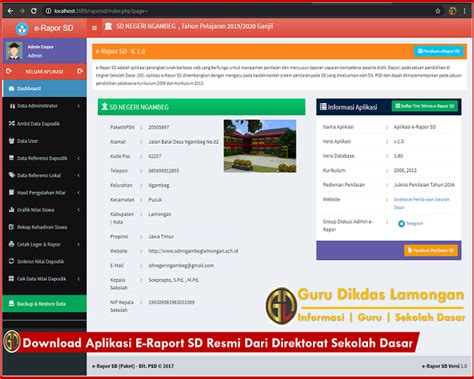Click the school website URL

tap(193, 251)
